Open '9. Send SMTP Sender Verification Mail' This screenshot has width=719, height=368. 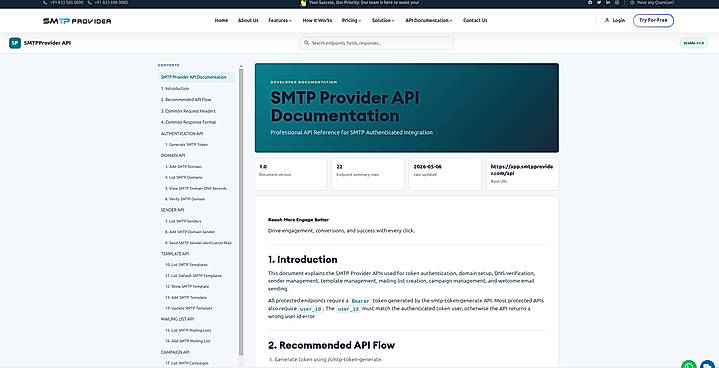(198, 243)
